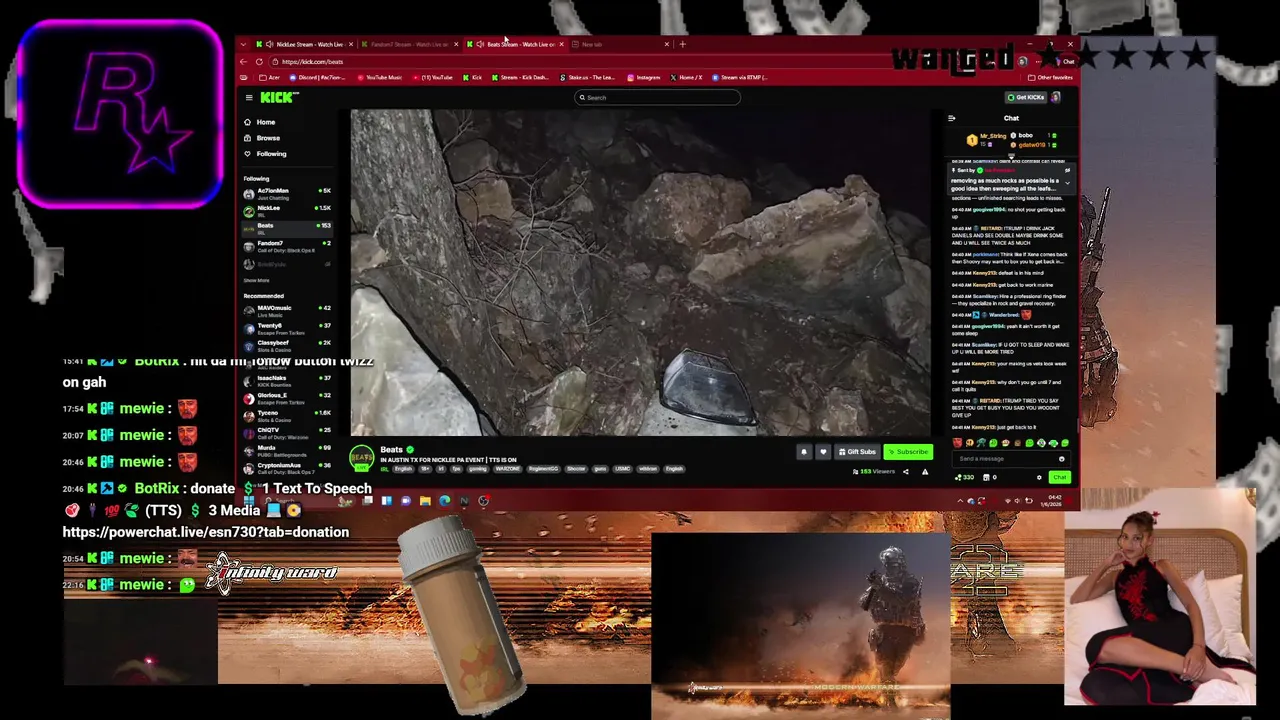Image resolution: width=1280 pixels, height=720 pixels.
Task: Open emoji picker in chat input
Action: point(1062,459)
